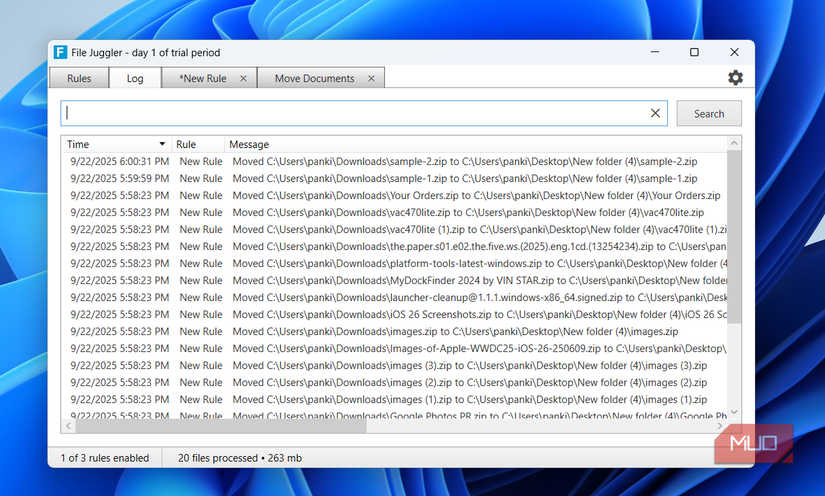
Task: Sort by the Rule column header
Action: pyautogui.click(x=198, y=144)
